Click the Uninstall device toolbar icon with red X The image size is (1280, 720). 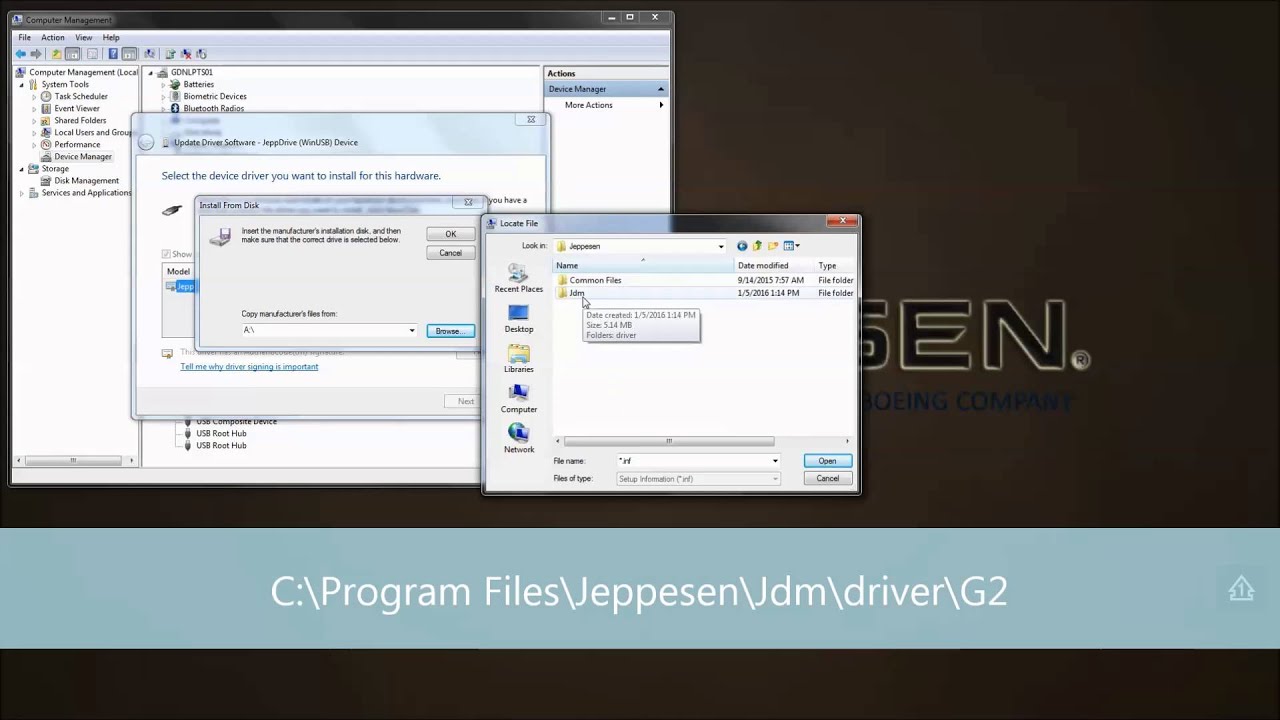186,54
